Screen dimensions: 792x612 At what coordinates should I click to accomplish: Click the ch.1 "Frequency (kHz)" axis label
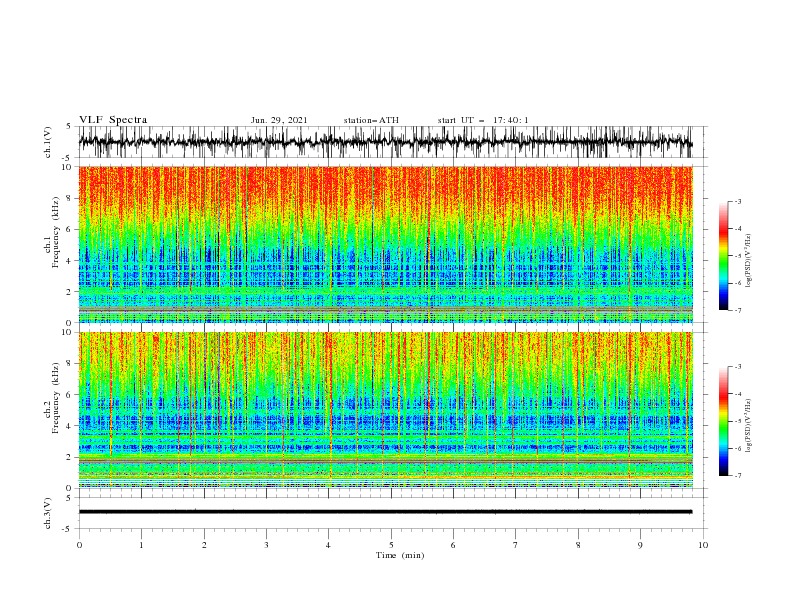[56, 232]
